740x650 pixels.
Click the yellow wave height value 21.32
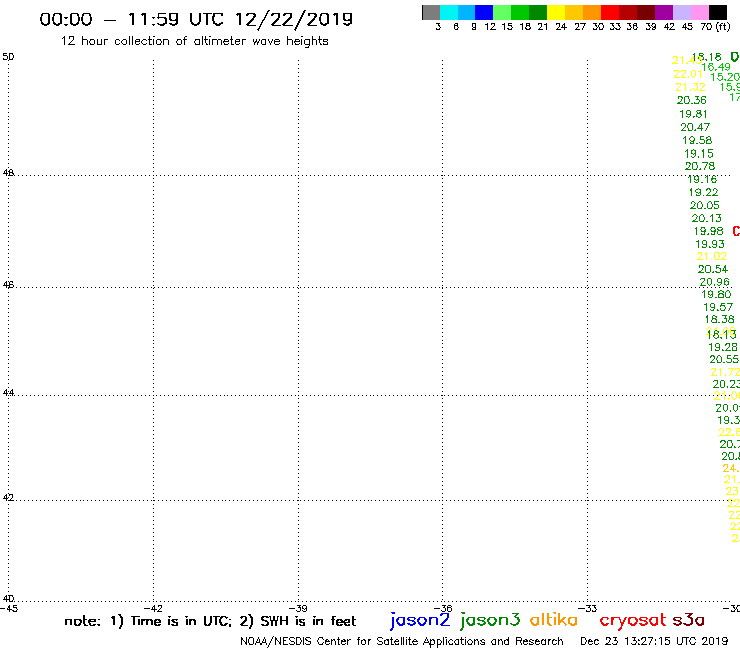690,87
